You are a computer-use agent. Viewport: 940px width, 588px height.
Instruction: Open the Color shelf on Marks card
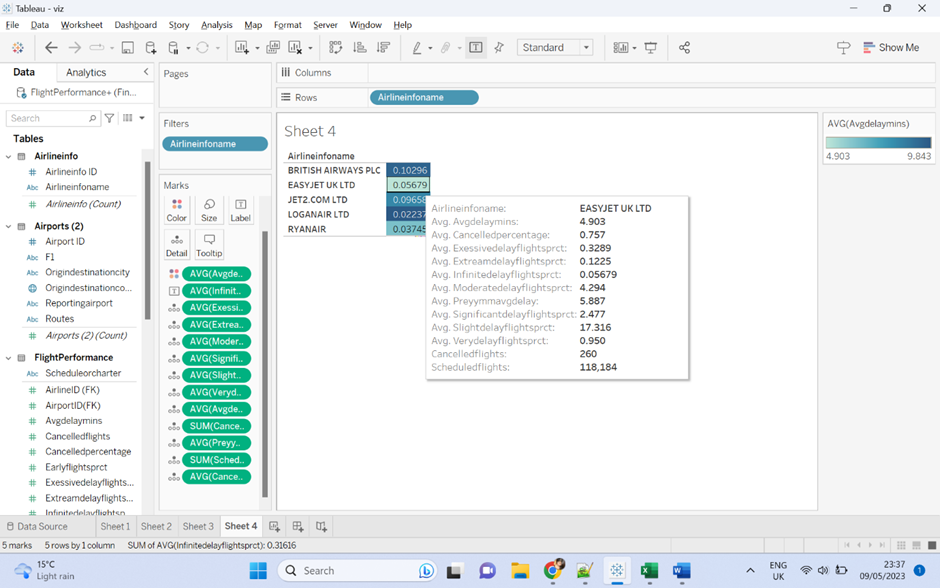(x=176, y=211)
